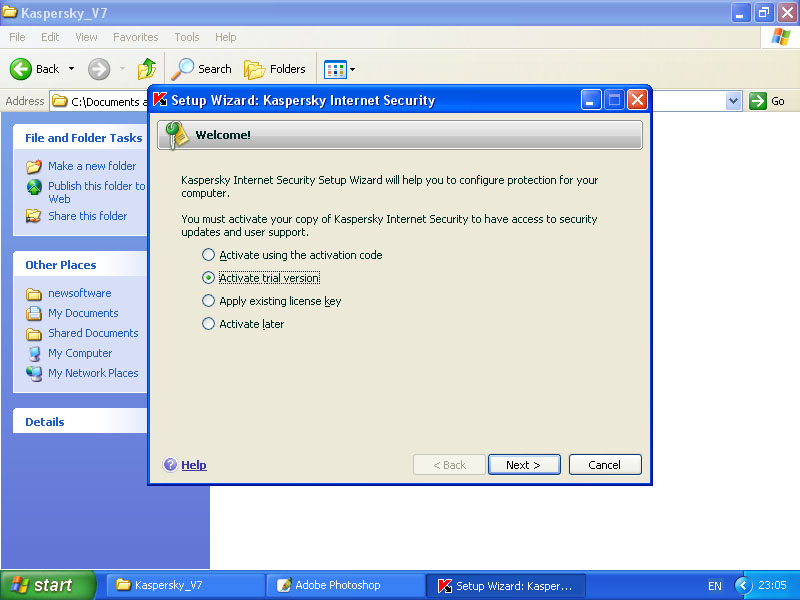Open the Favorites menu in Explorer
800x600 pixels.
(x=136, y=37)
